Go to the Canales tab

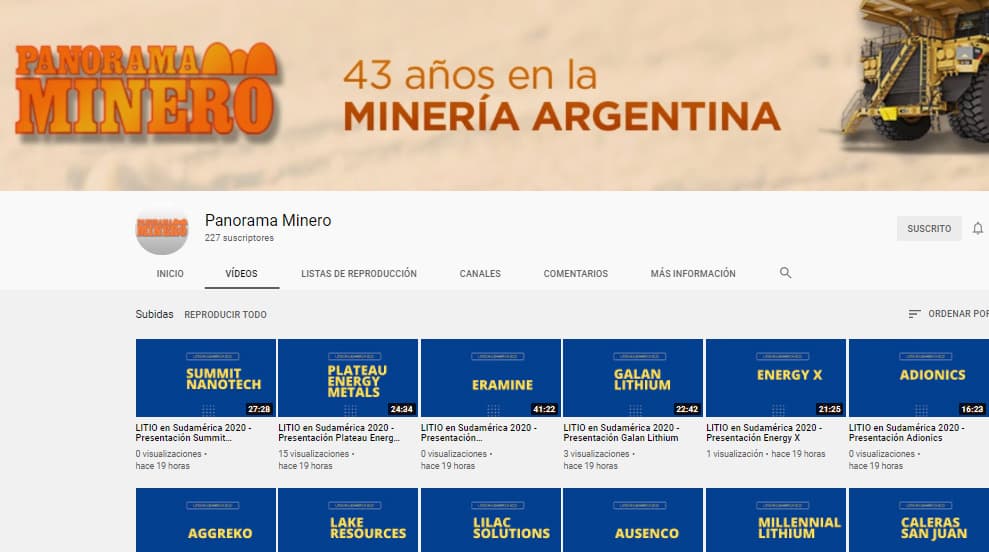pyautogui.click(x=480, y=273)
